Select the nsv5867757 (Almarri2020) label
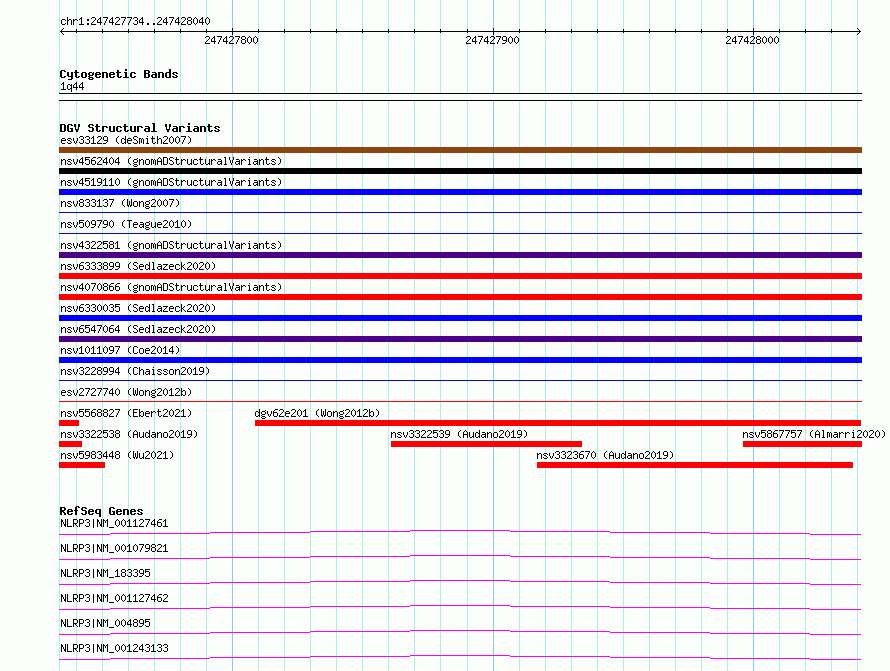The width and height of the screenshot is (890, 671). pyautogui.click(x=813, y=434)
